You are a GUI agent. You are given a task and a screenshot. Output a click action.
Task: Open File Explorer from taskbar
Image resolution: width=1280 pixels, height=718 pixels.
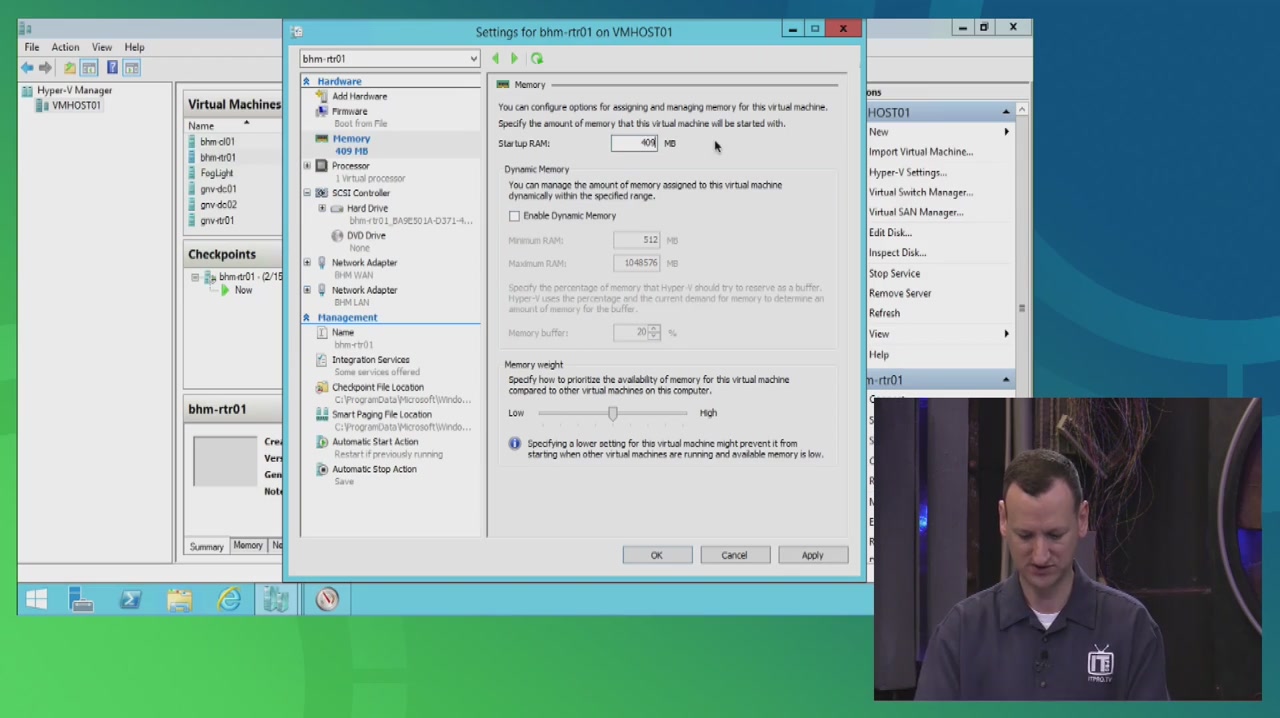180,599
